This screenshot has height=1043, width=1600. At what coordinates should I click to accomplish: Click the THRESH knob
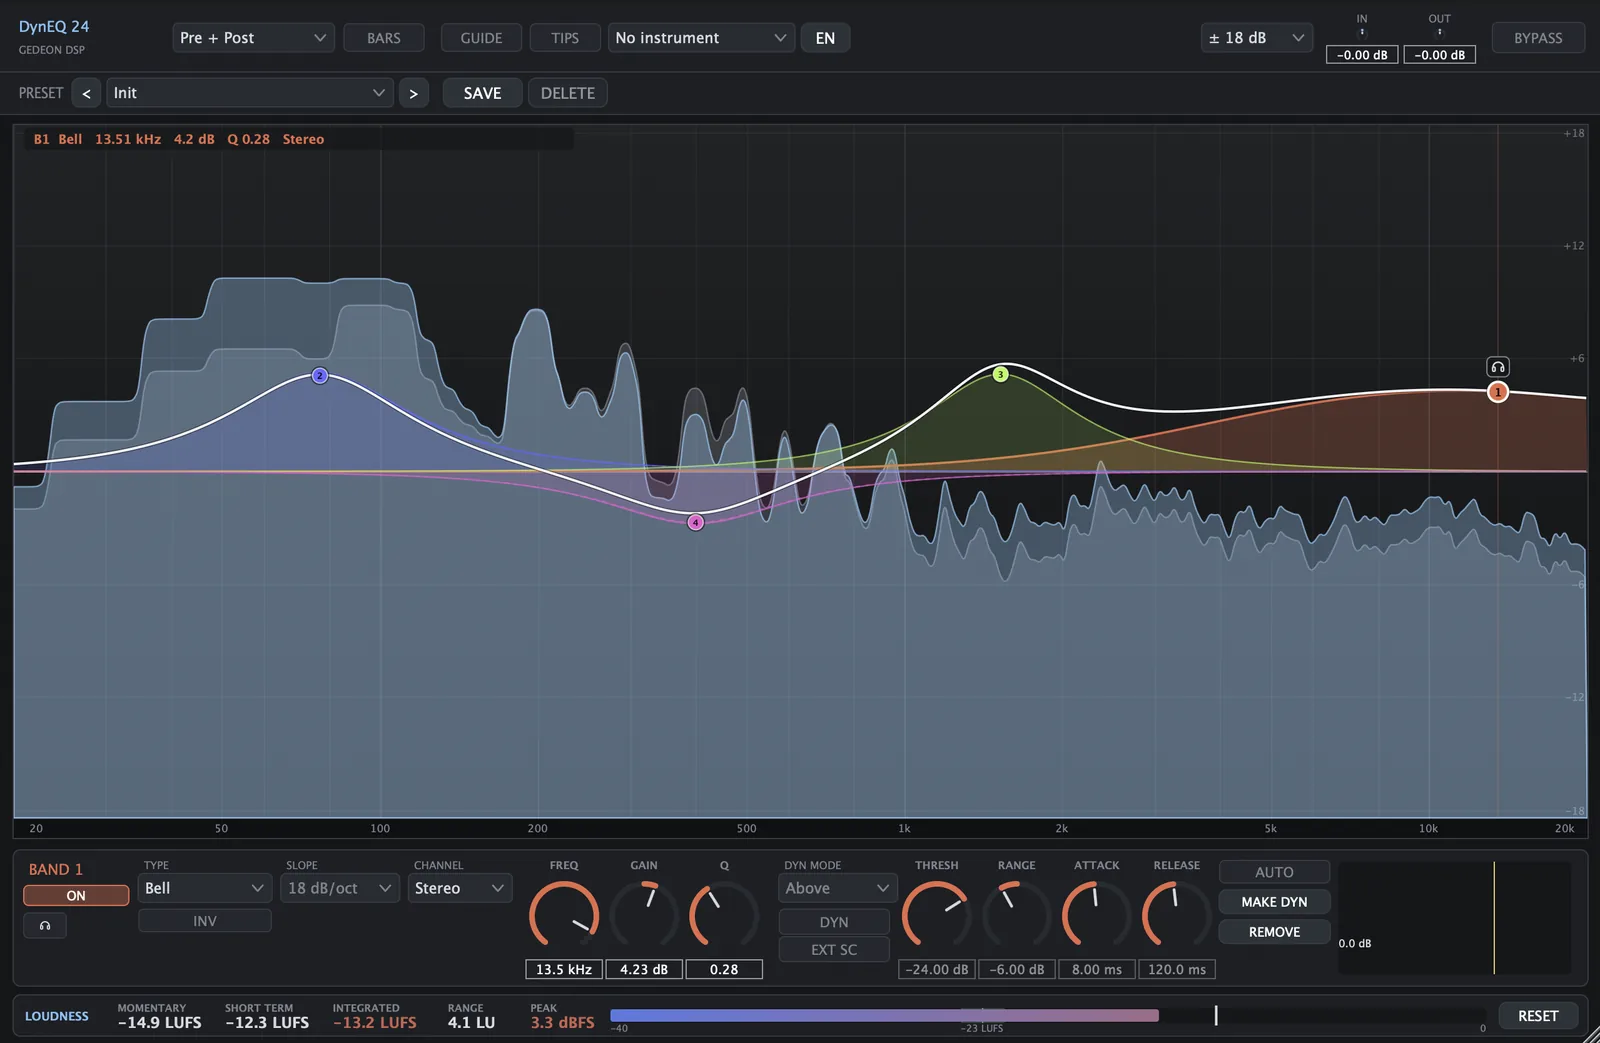pos(937,914)
